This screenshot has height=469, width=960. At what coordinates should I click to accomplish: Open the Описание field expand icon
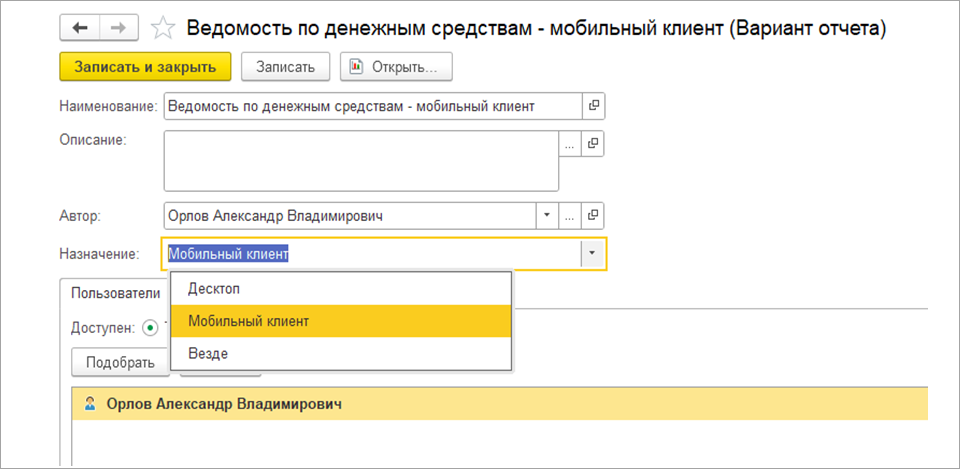coord(594,144)
